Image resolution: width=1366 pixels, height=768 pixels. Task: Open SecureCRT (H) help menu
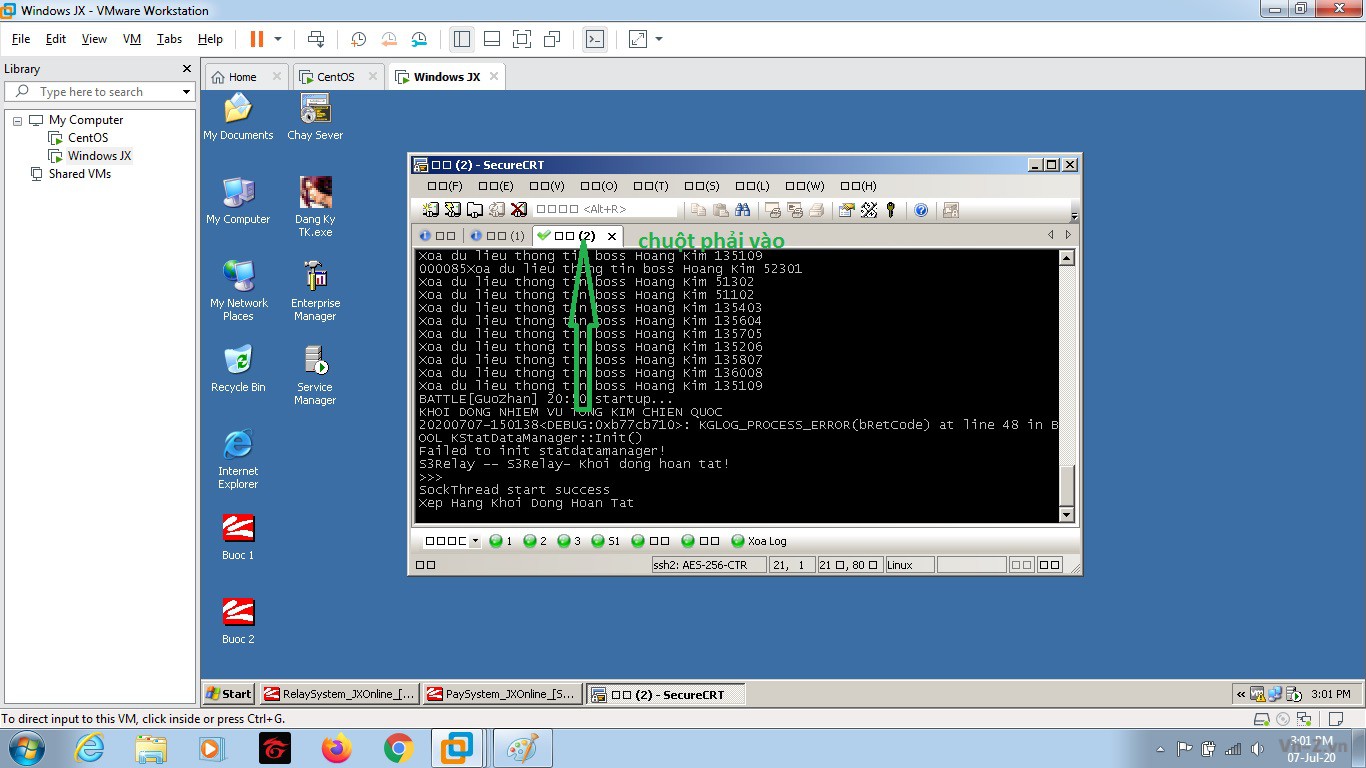[858, 186]
